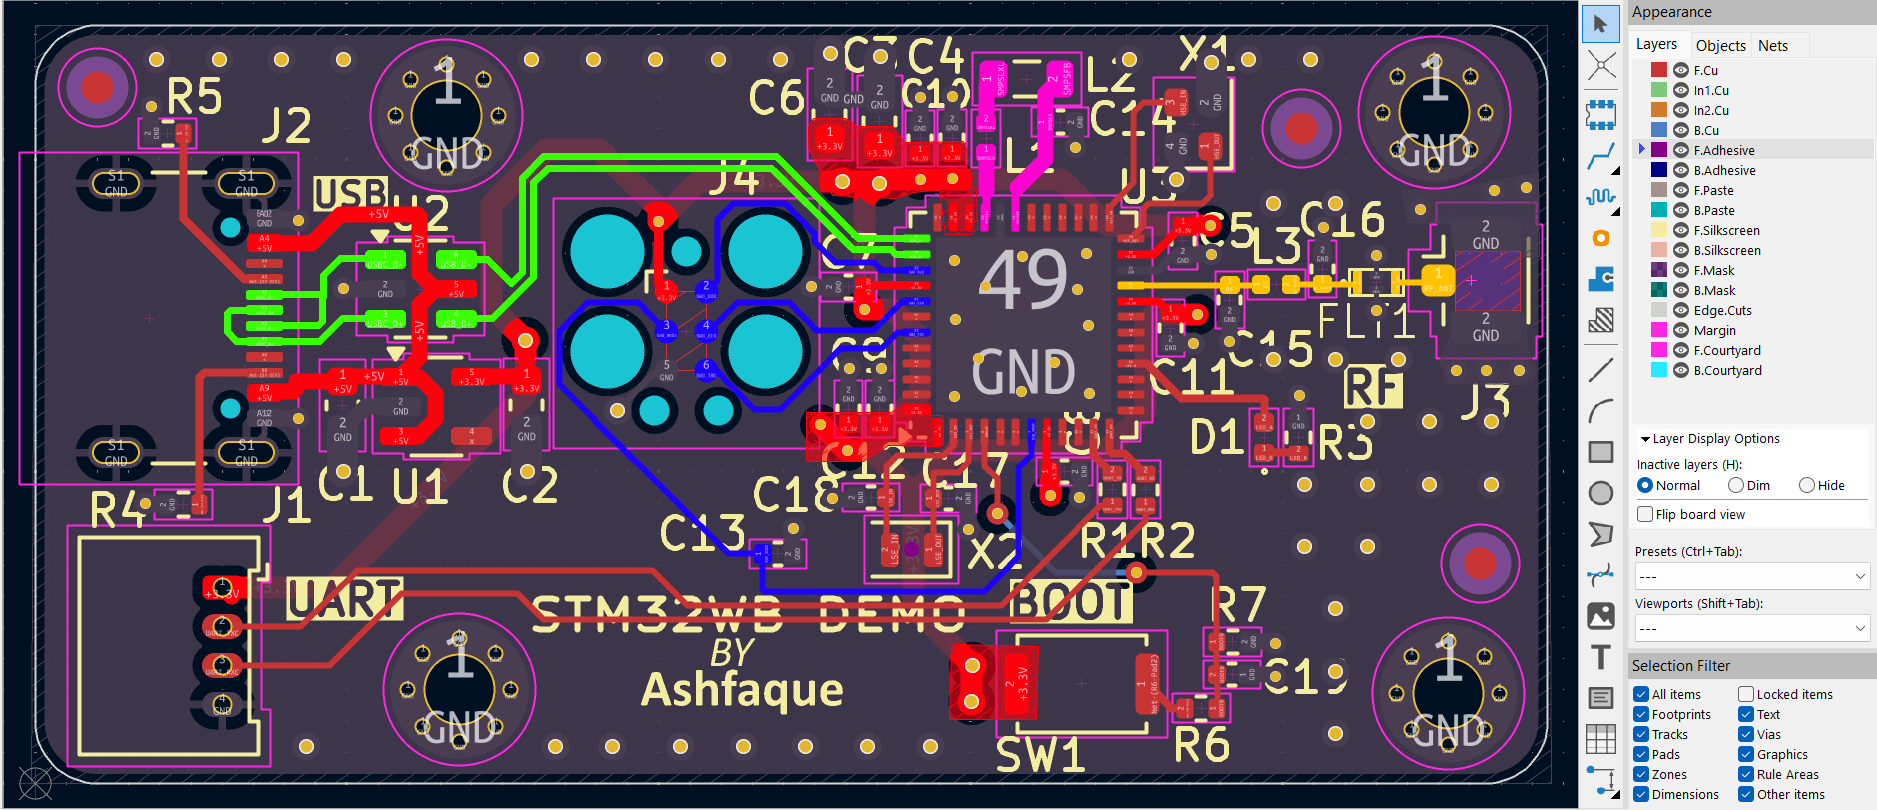Toggle the Vias filter checkbox

(1746, 734)
